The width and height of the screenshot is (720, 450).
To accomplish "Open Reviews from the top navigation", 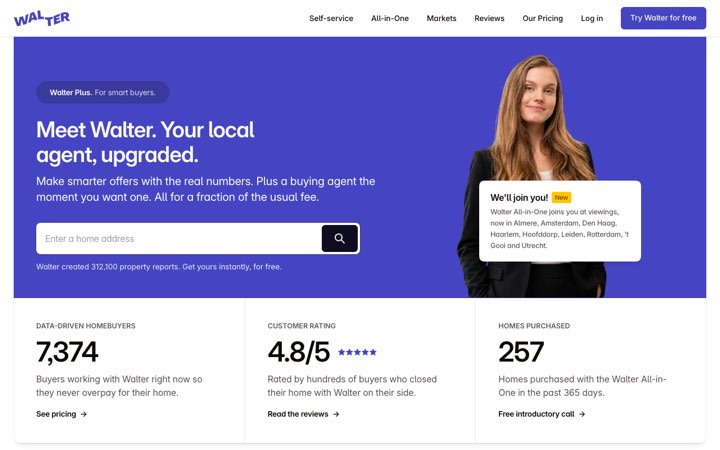I will click(x=489, y=18).
